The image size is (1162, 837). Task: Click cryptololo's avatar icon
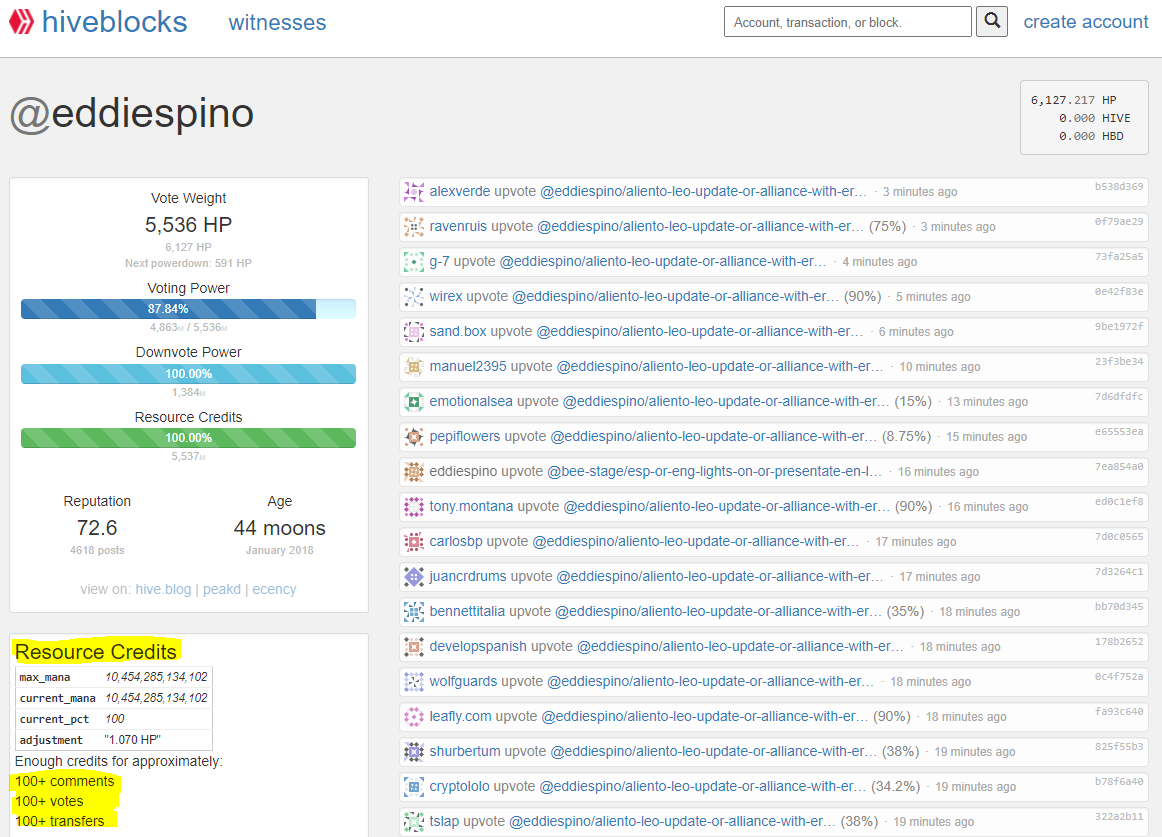pos(414,786)
